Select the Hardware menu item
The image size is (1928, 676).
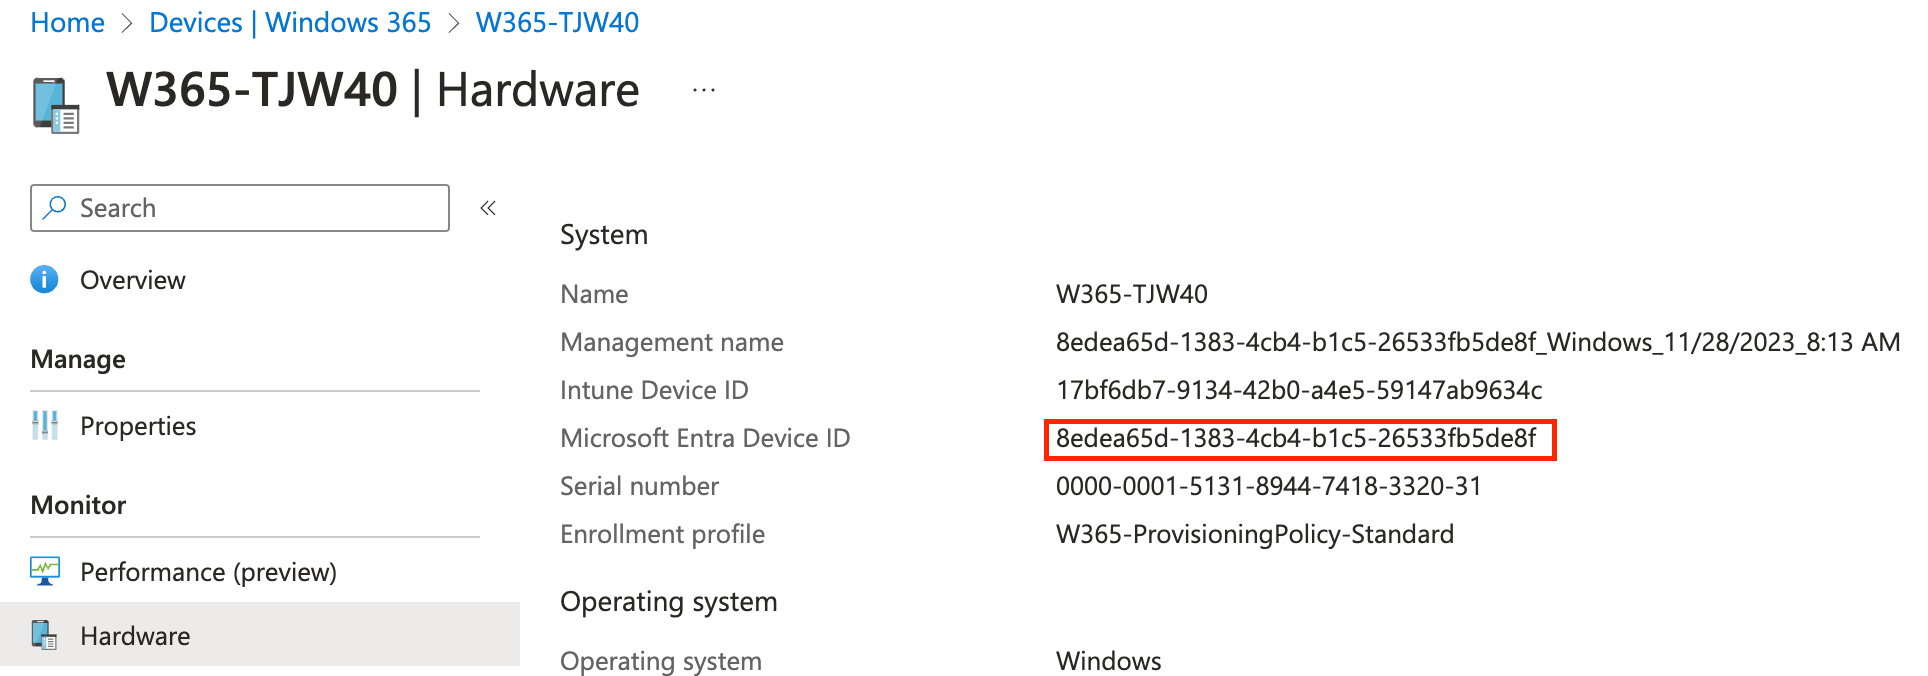point(260,634)
